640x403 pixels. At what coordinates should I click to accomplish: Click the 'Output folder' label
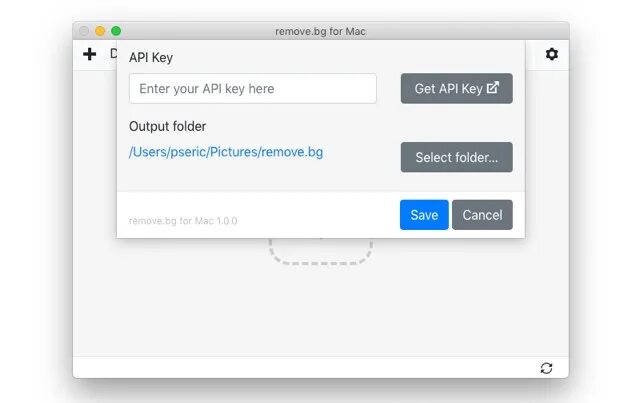(167, 127)
